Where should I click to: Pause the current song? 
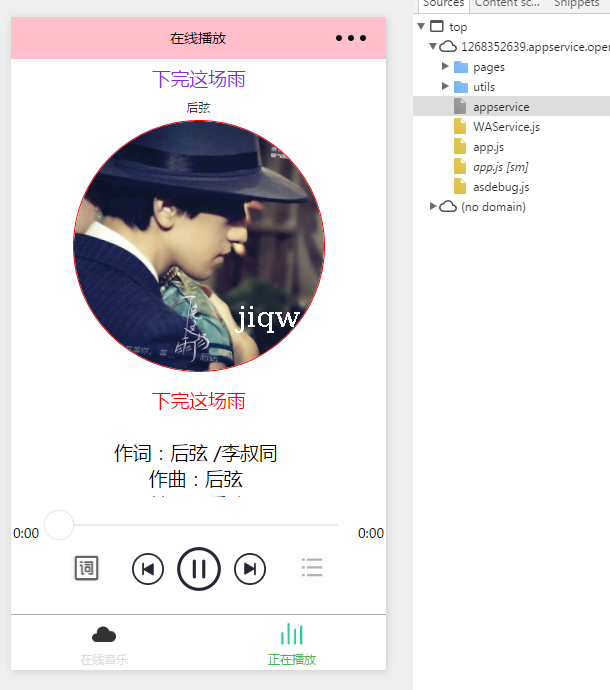[x=199, y=569]
